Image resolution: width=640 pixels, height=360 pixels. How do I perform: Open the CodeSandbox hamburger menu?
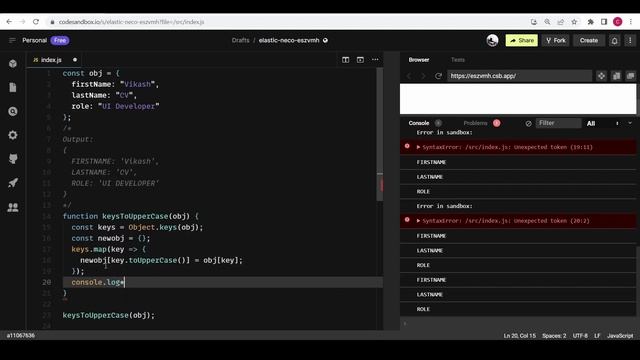(12, 40)
